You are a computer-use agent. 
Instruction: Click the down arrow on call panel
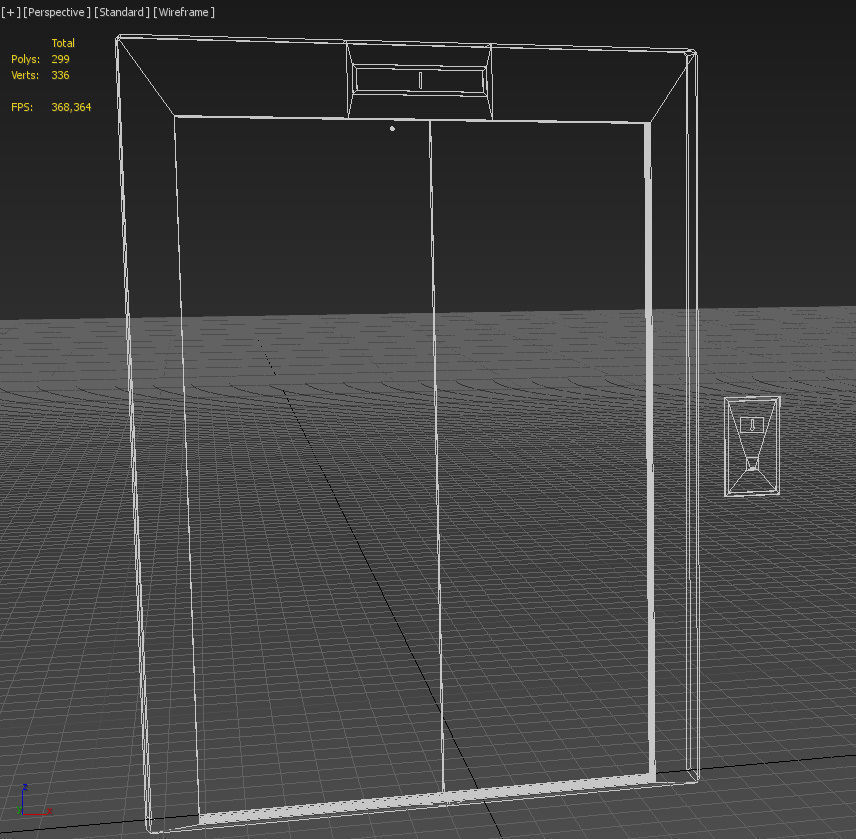point(752,425)
